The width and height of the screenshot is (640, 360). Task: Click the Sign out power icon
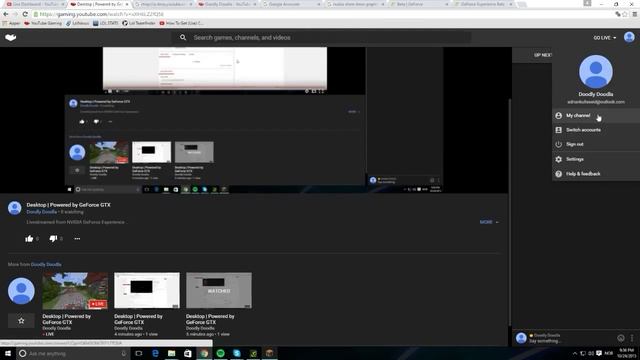pyautogui.click(x=558, y=144)
